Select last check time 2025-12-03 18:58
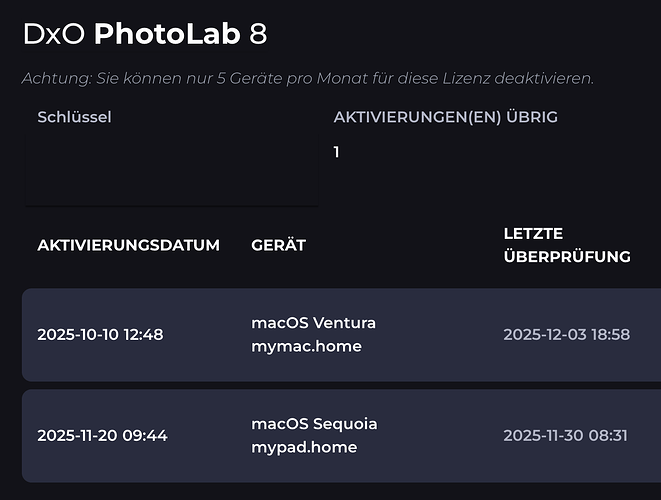Viewport: 661px width, 500px height. [566, 334]
